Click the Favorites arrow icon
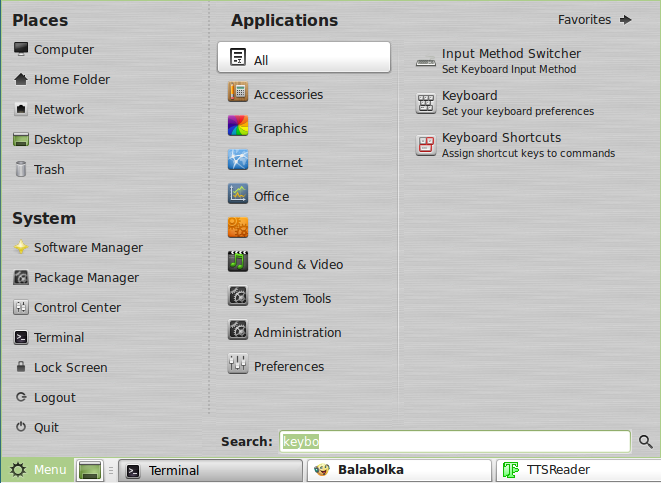661x483 pixels. pyautogui.click(x=626, y=20)
